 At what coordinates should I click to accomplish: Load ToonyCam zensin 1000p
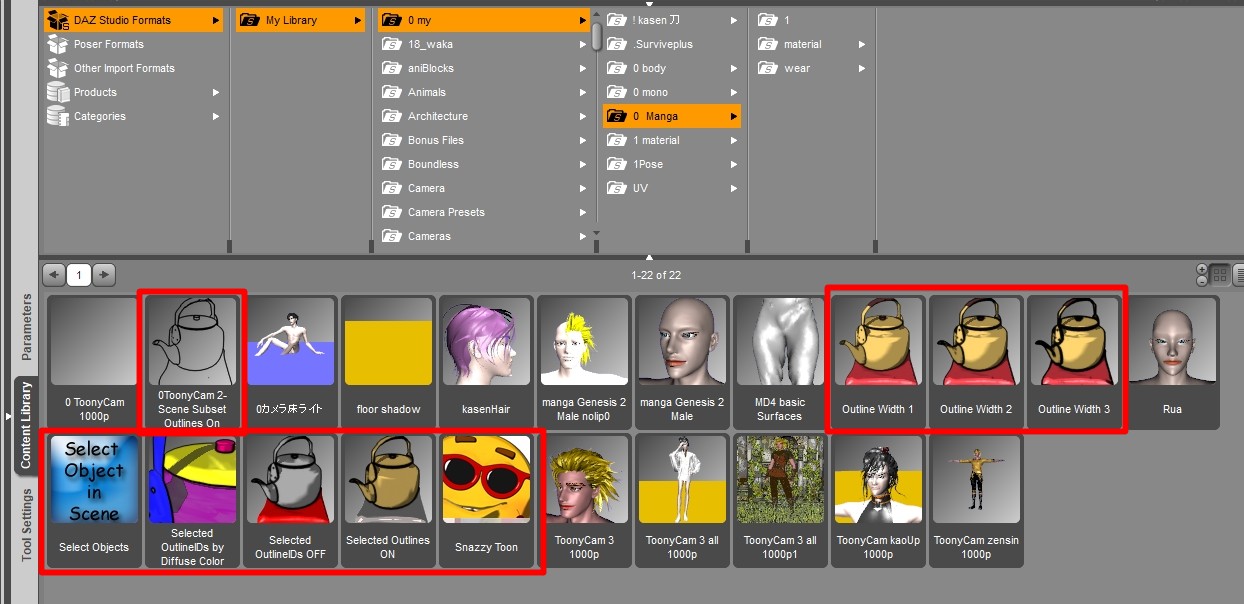tap(976, 501)
